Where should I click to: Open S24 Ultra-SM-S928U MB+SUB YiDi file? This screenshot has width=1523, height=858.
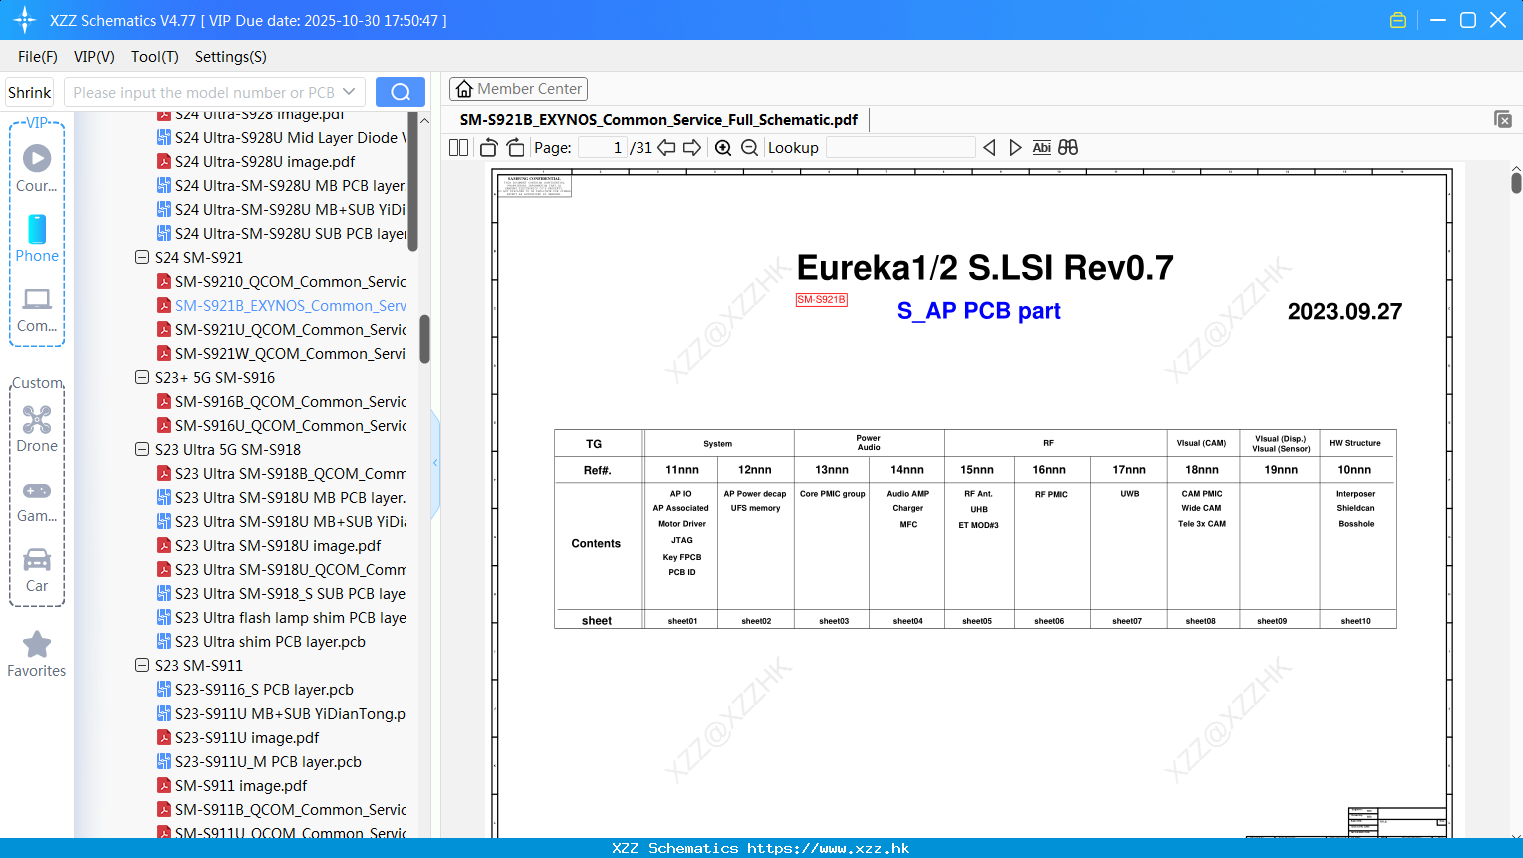pyautogui.click(x=282, y=209)
